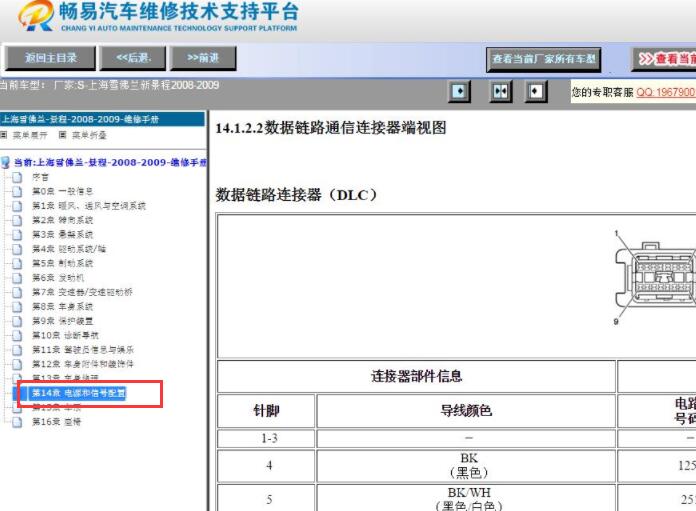This screenshot has height=511, width=696.
Task: Click the DLC connector diagram image
Action: coord(655,277)
